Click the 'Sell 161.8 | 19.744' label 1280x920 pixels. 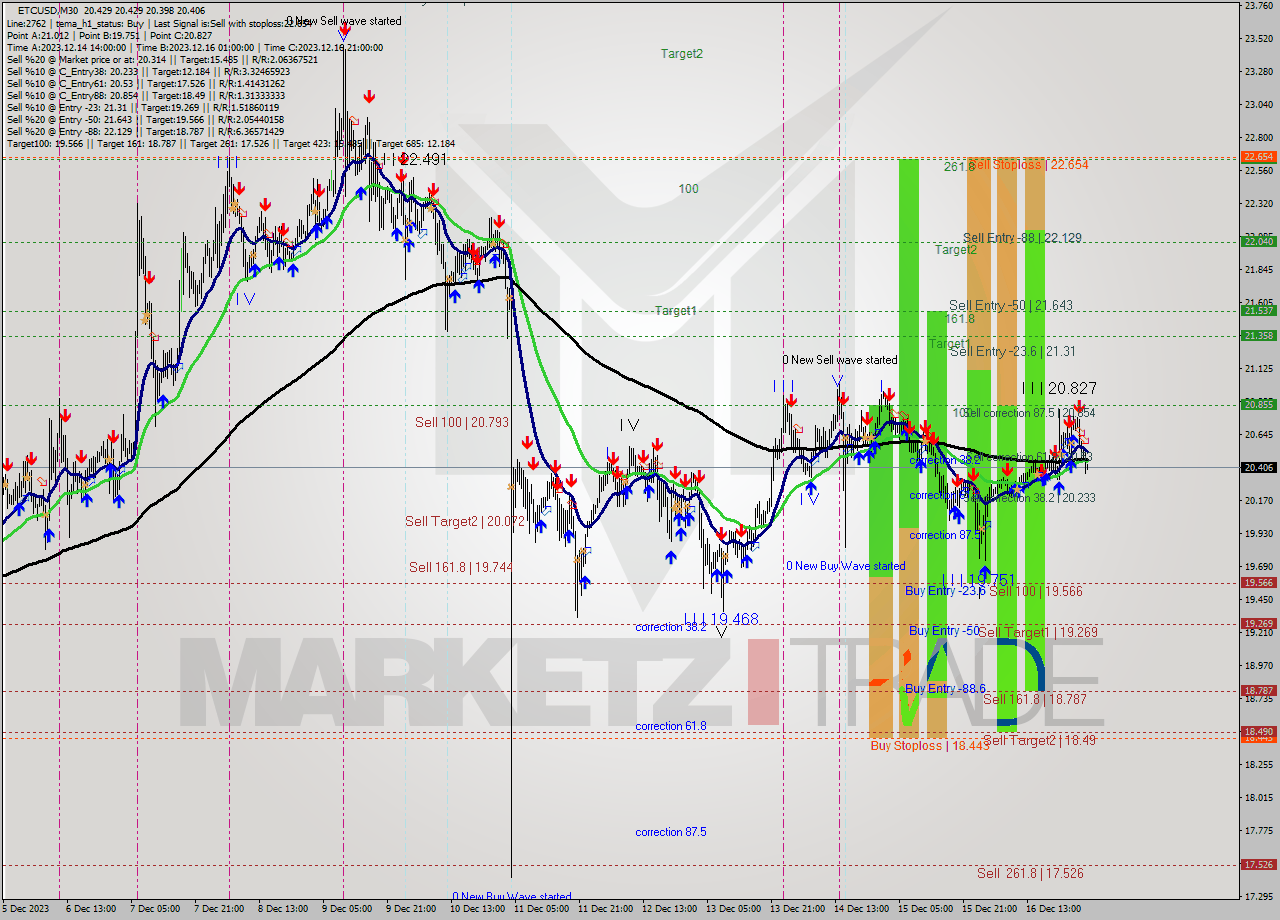coord(460,567)
